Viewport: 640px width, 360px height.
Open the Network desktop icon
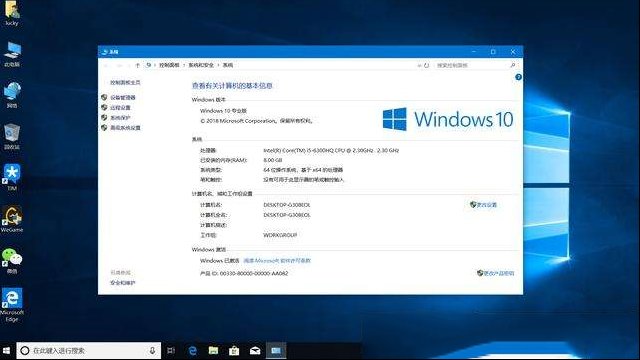[12, 95]
